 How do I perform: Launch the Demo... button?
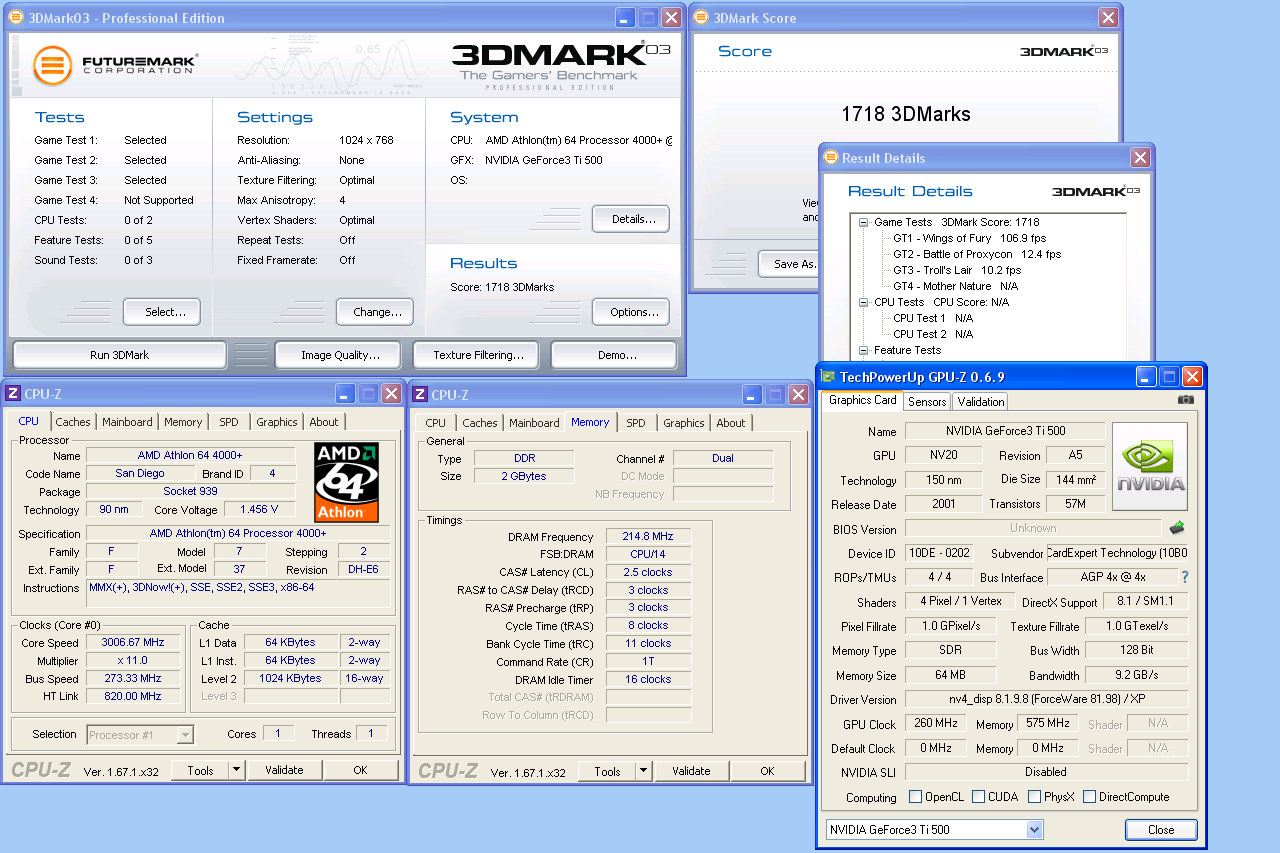point(614,355)
